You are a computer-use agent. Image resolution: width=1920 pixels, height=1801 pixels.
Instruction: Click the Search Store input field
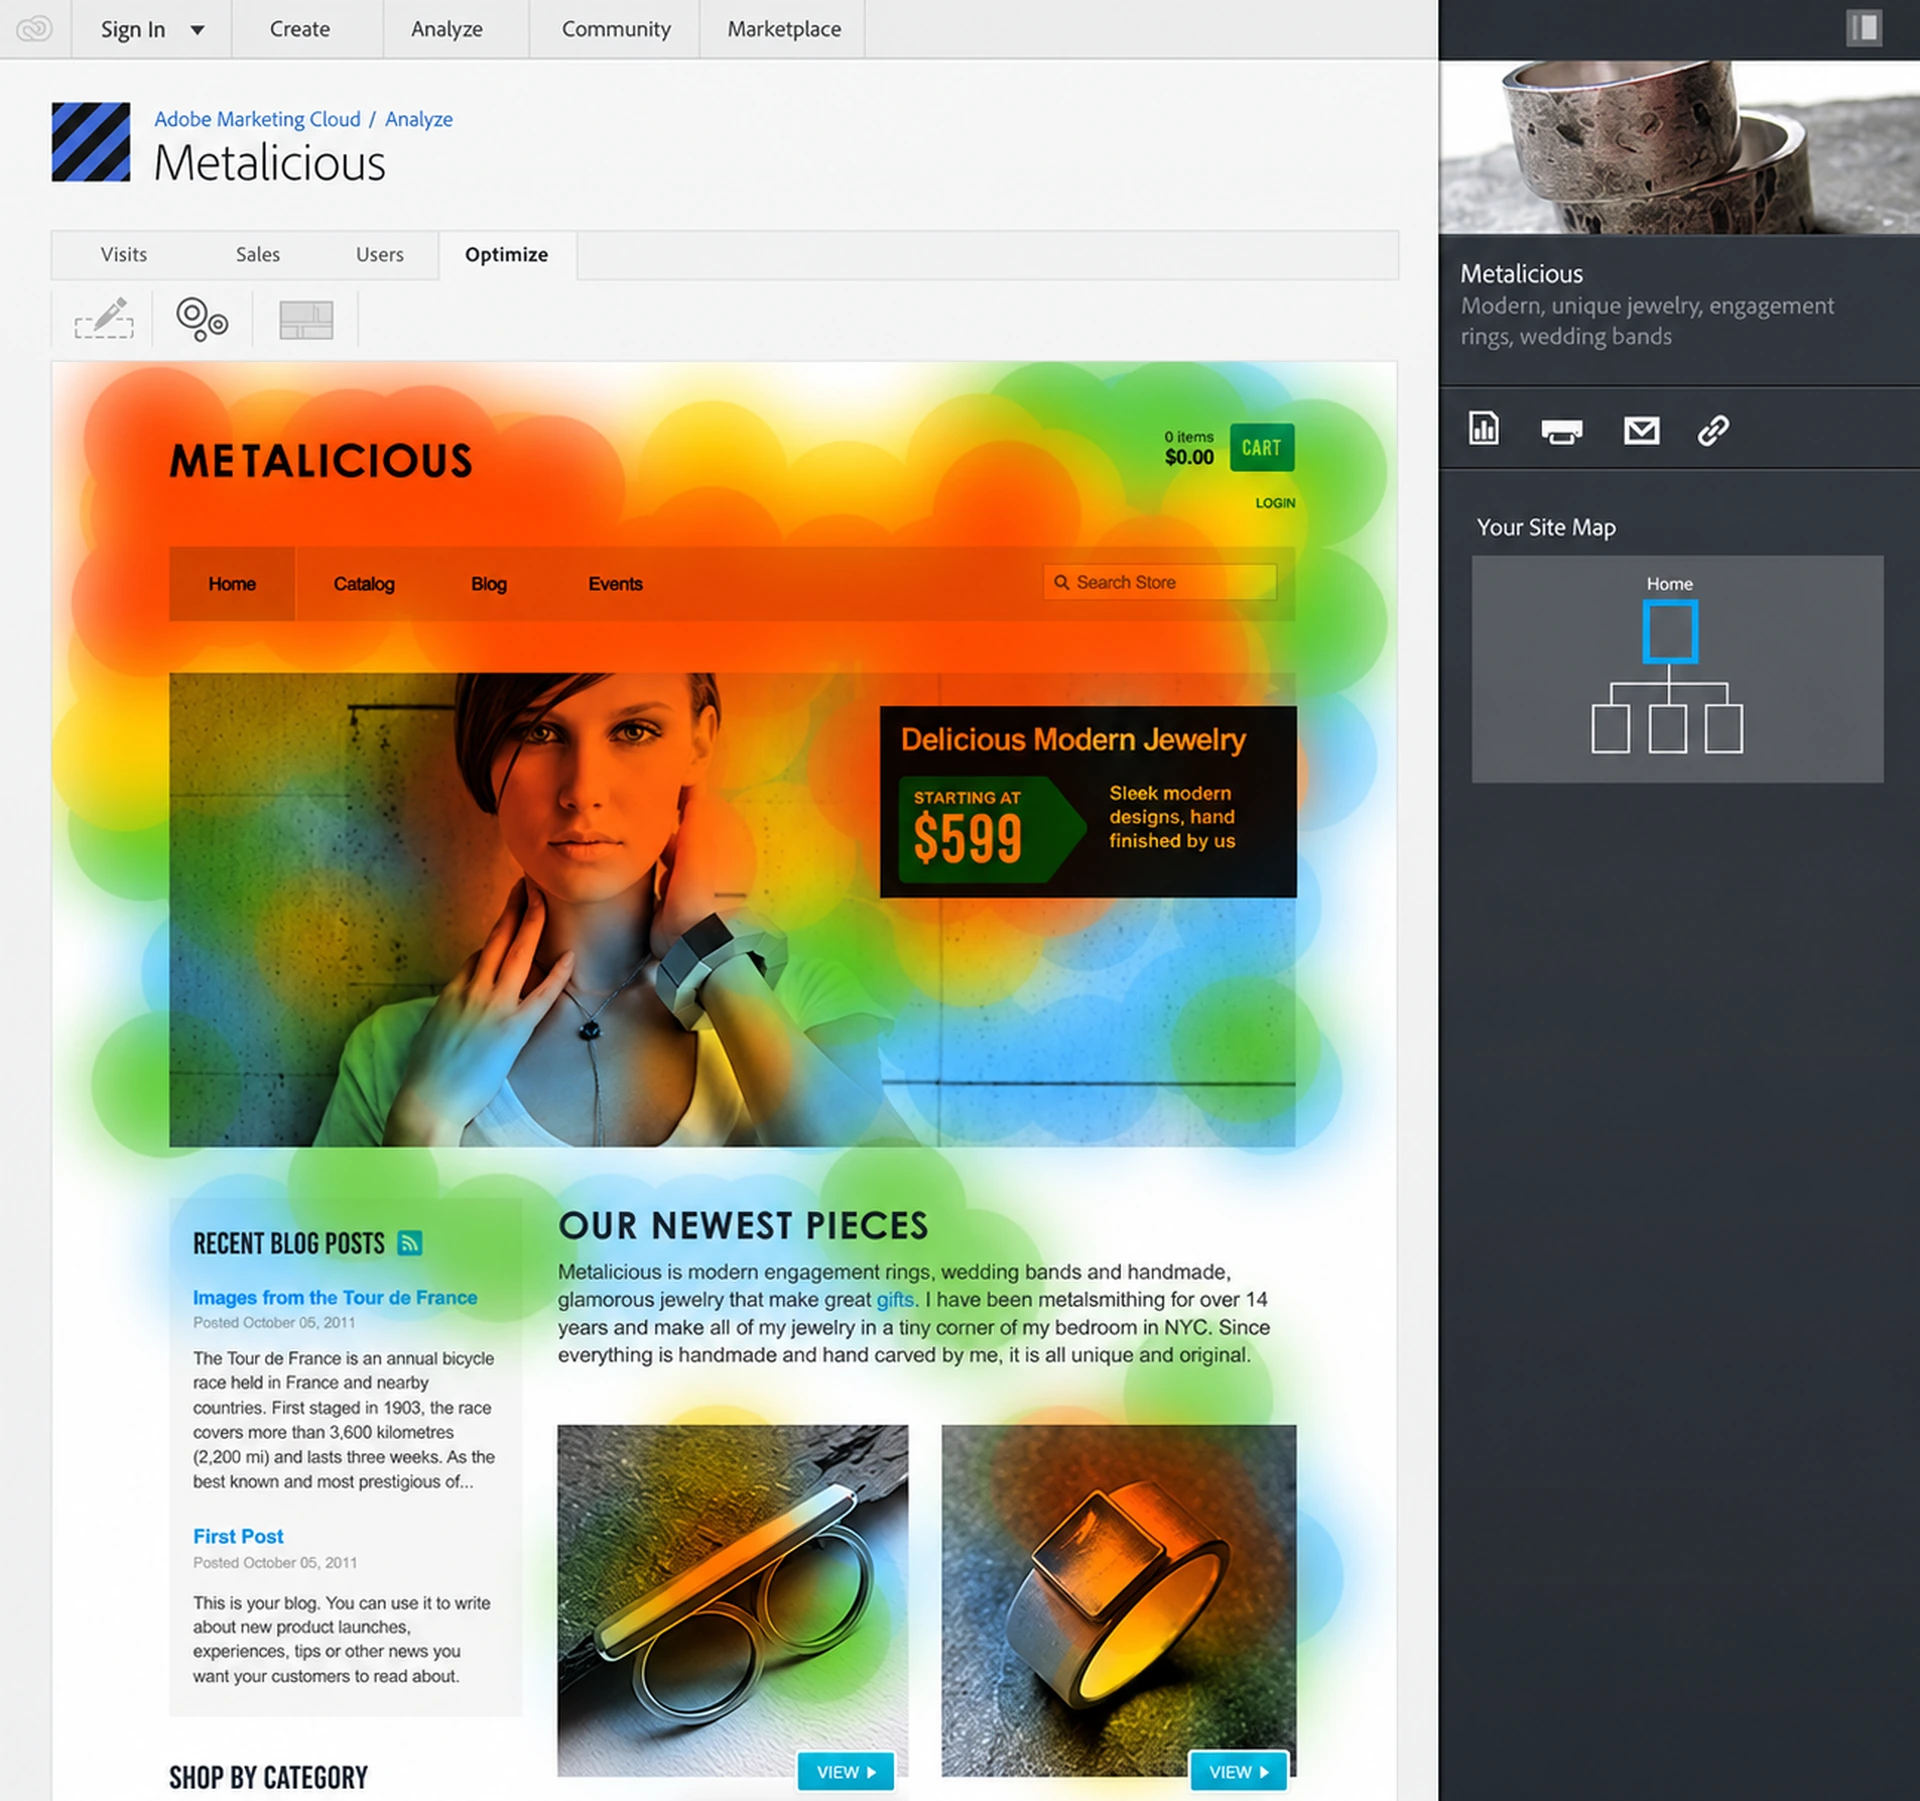(1160, 582)
